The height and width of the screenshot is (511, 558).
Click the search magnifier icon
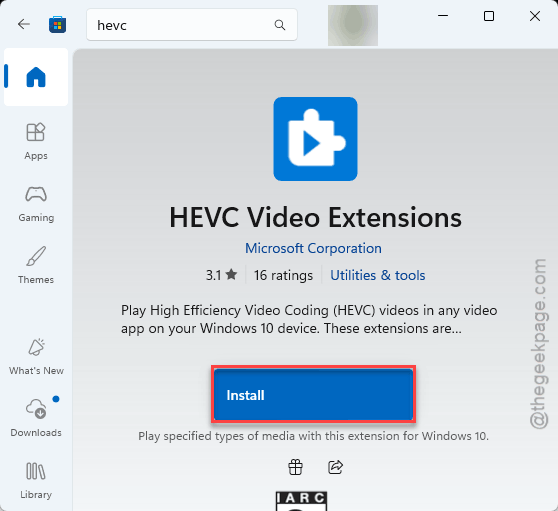(x=280, y=25)
